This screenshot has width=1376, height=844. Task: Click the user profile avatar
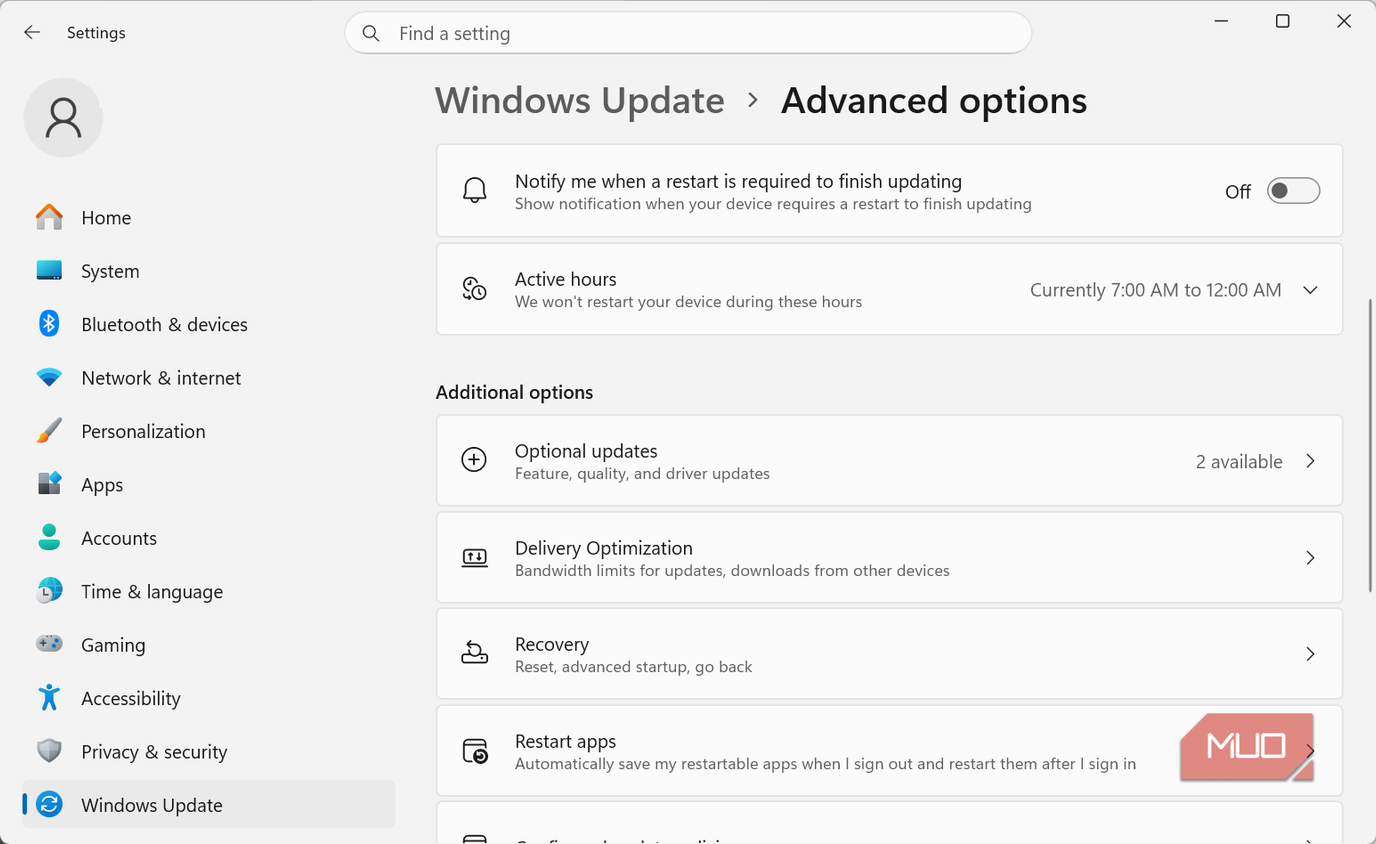(x=63, y=117)
